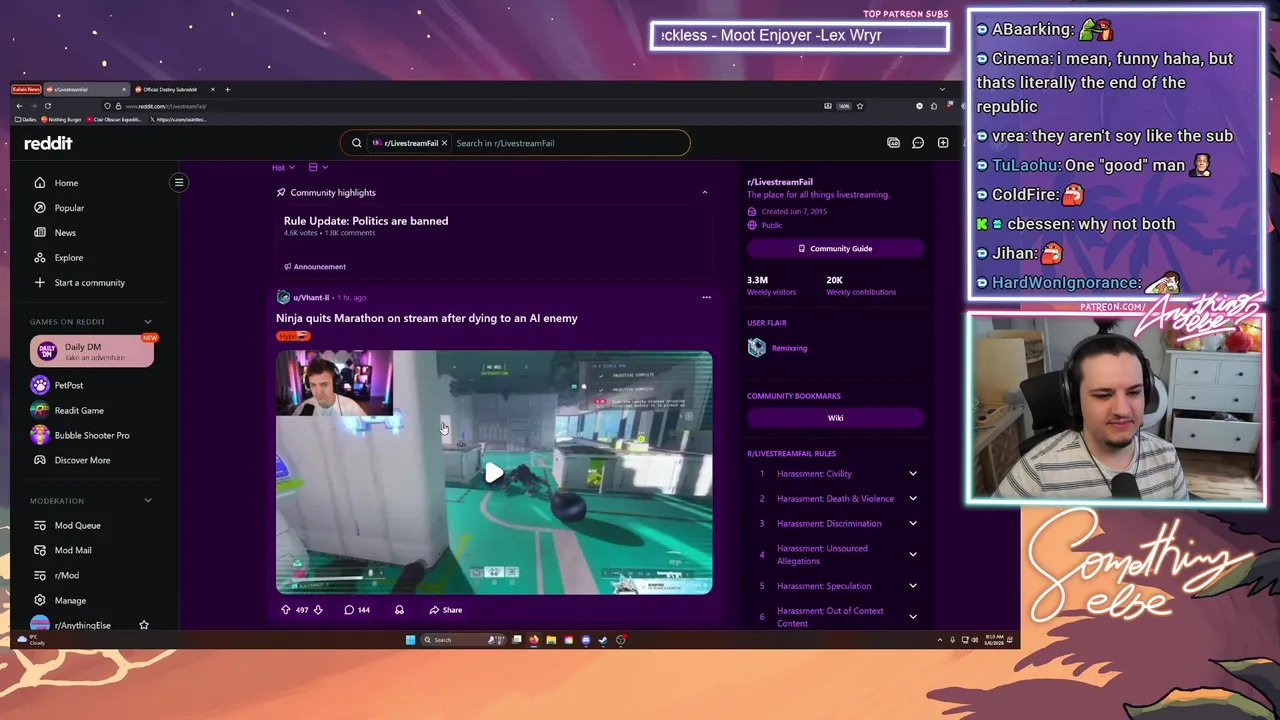Viewport: 1280px width, 720px height.
Task: Open the Daily DM adventure game
Action: pos(92,351)
